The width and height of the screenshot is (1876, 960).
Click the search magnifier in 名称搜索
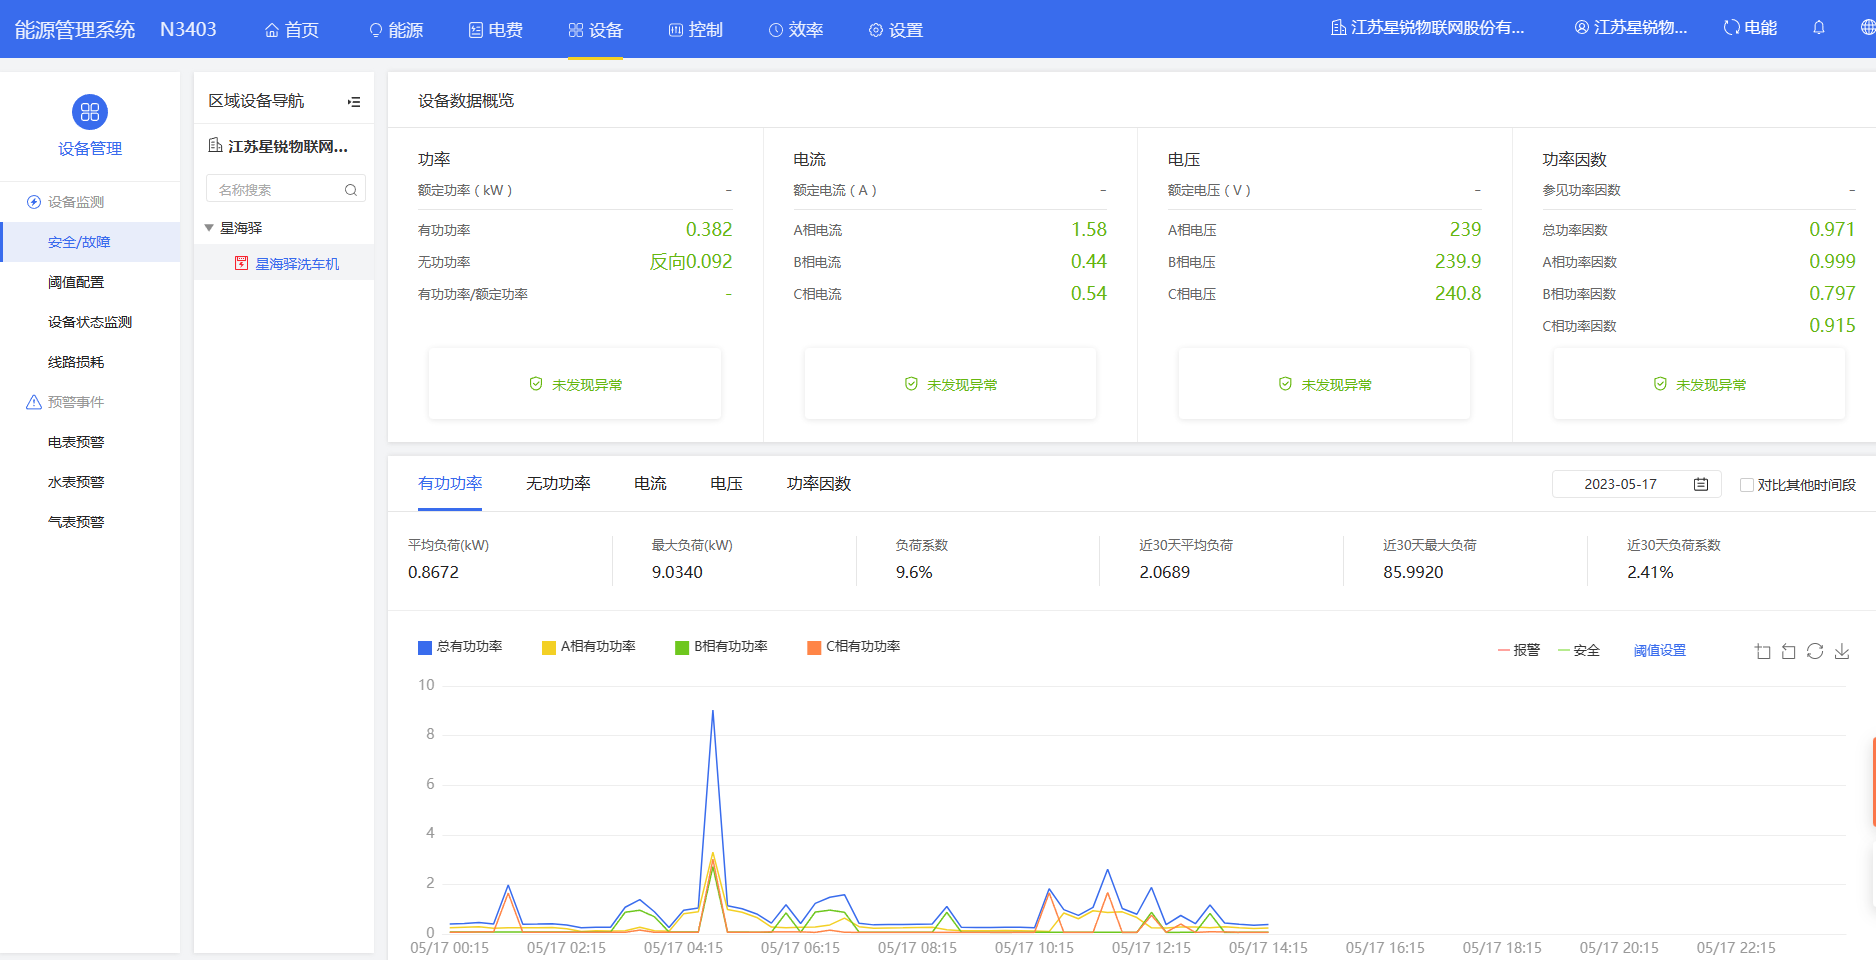351,190
